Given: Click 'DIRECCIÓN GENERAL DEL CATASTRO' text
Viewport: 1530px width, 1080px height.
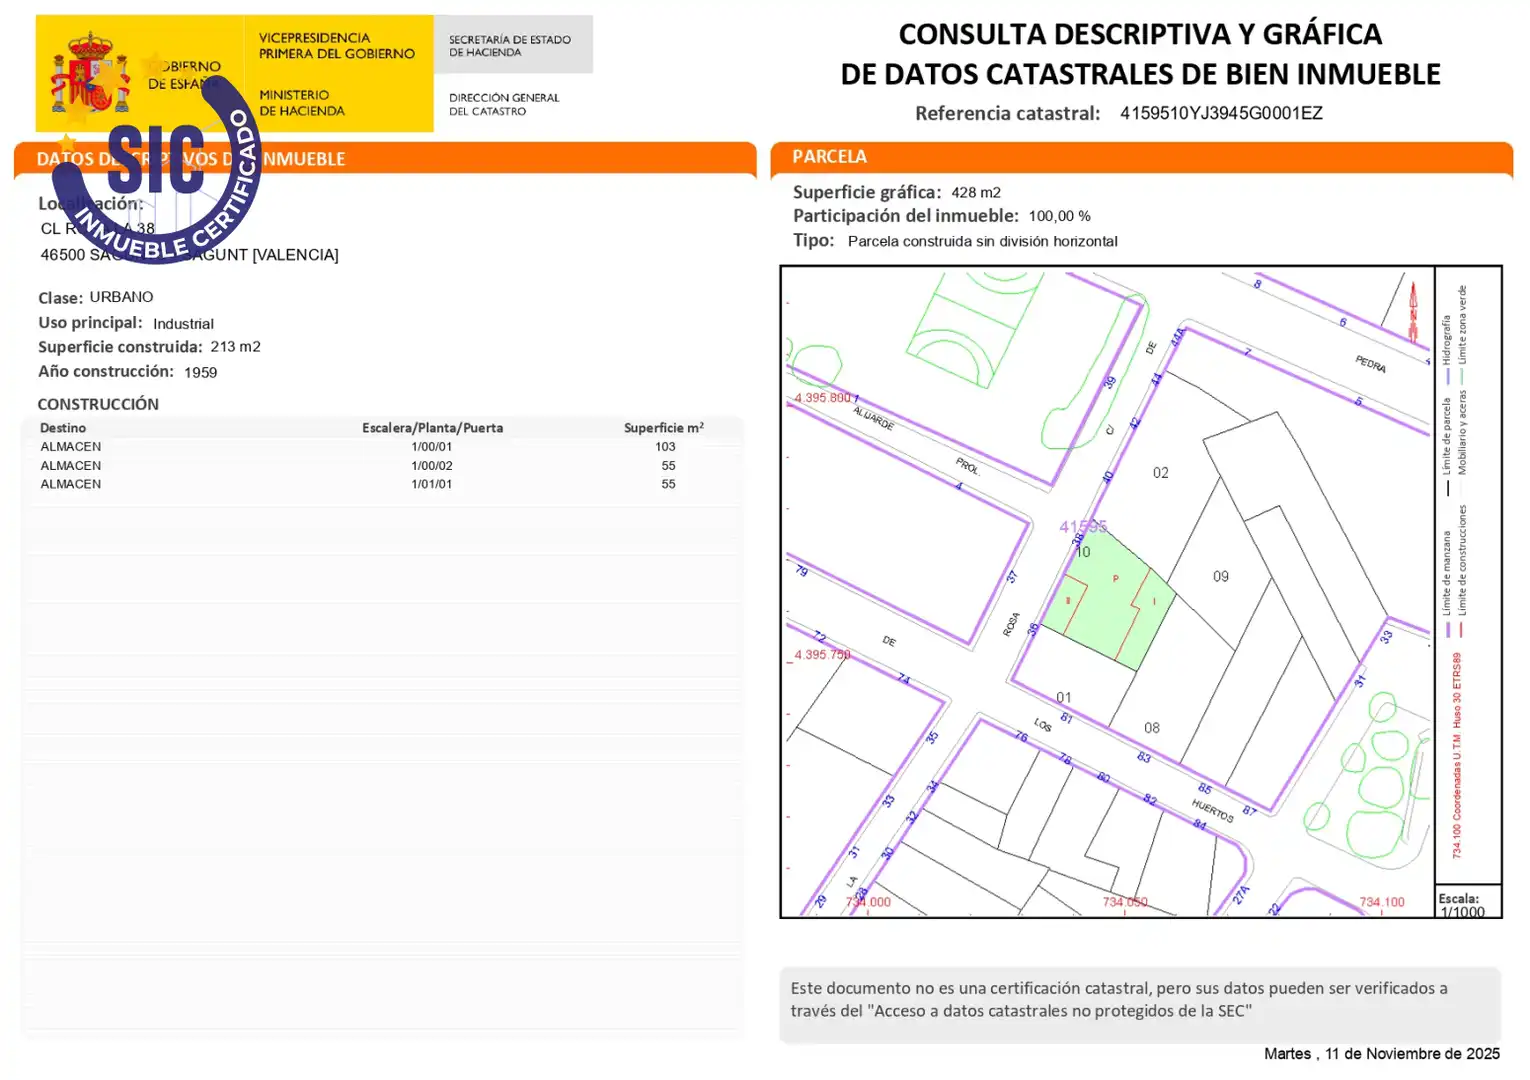Looking at the screenshot, I should (x=504, y=104).
